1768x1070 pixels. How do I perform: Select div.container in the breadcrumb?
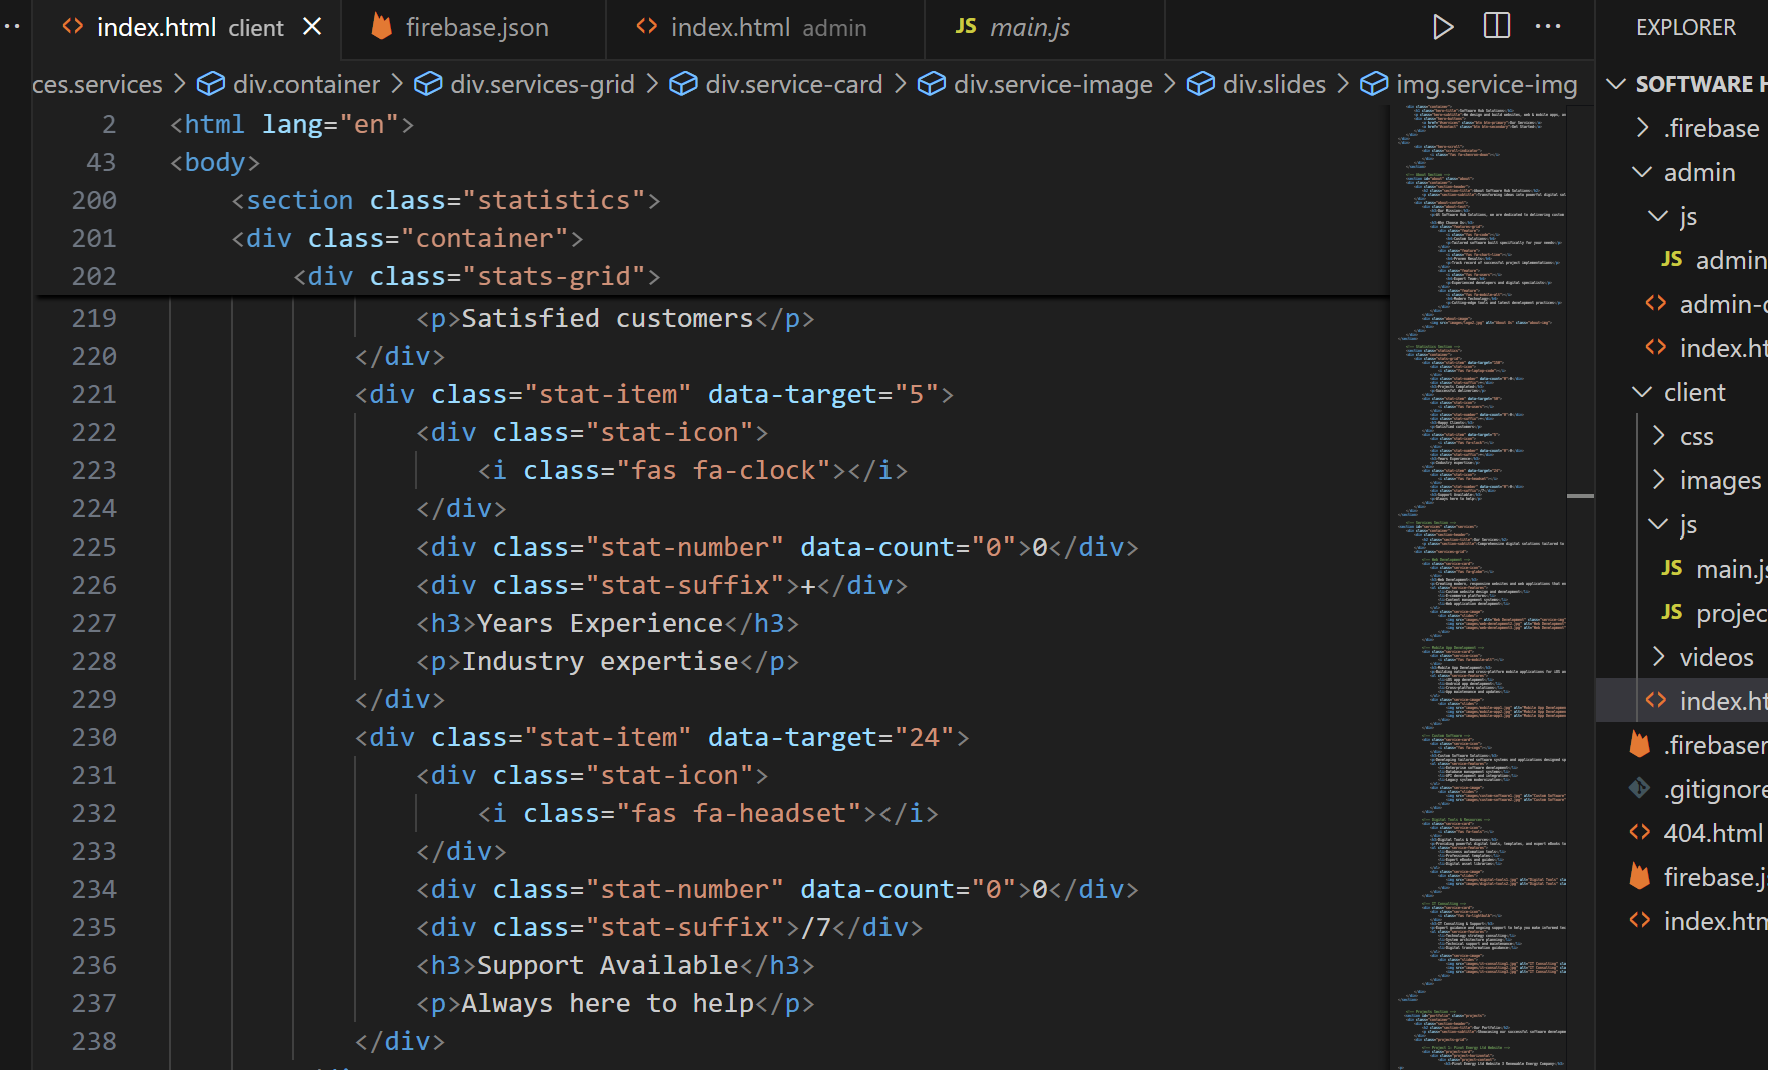306,85
